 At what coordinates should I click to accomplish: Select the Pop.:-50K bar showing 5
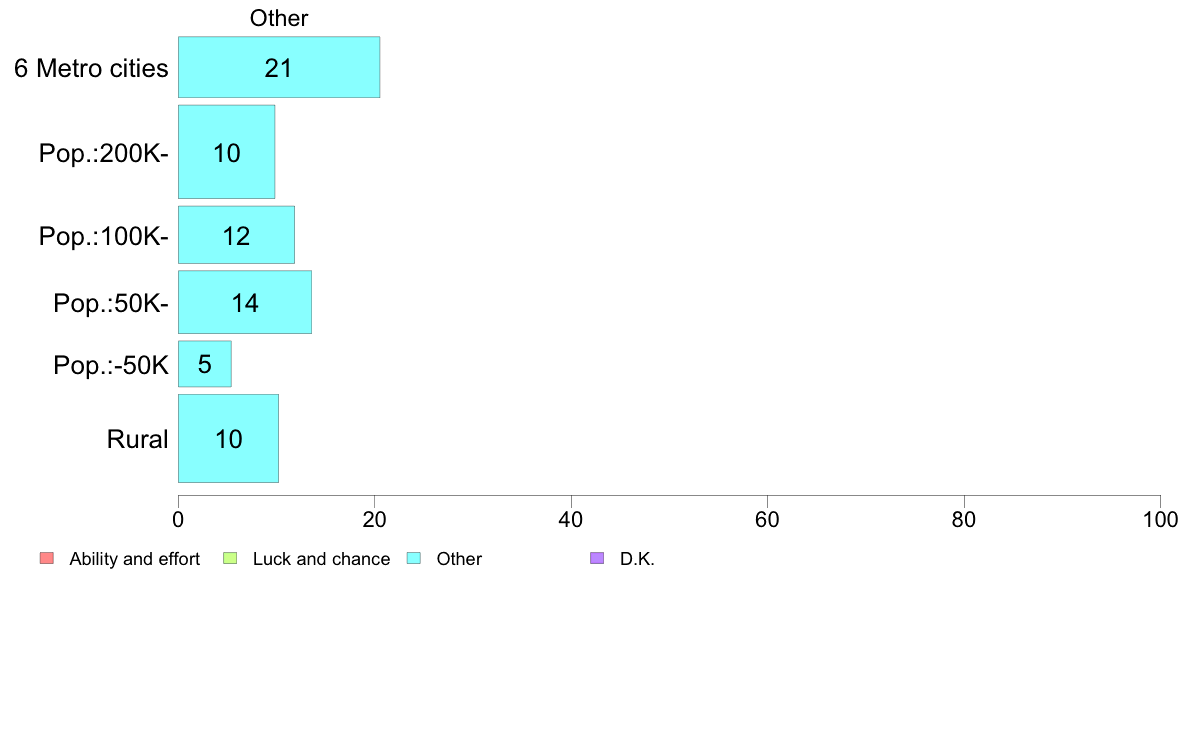click(x=205, y=364)
